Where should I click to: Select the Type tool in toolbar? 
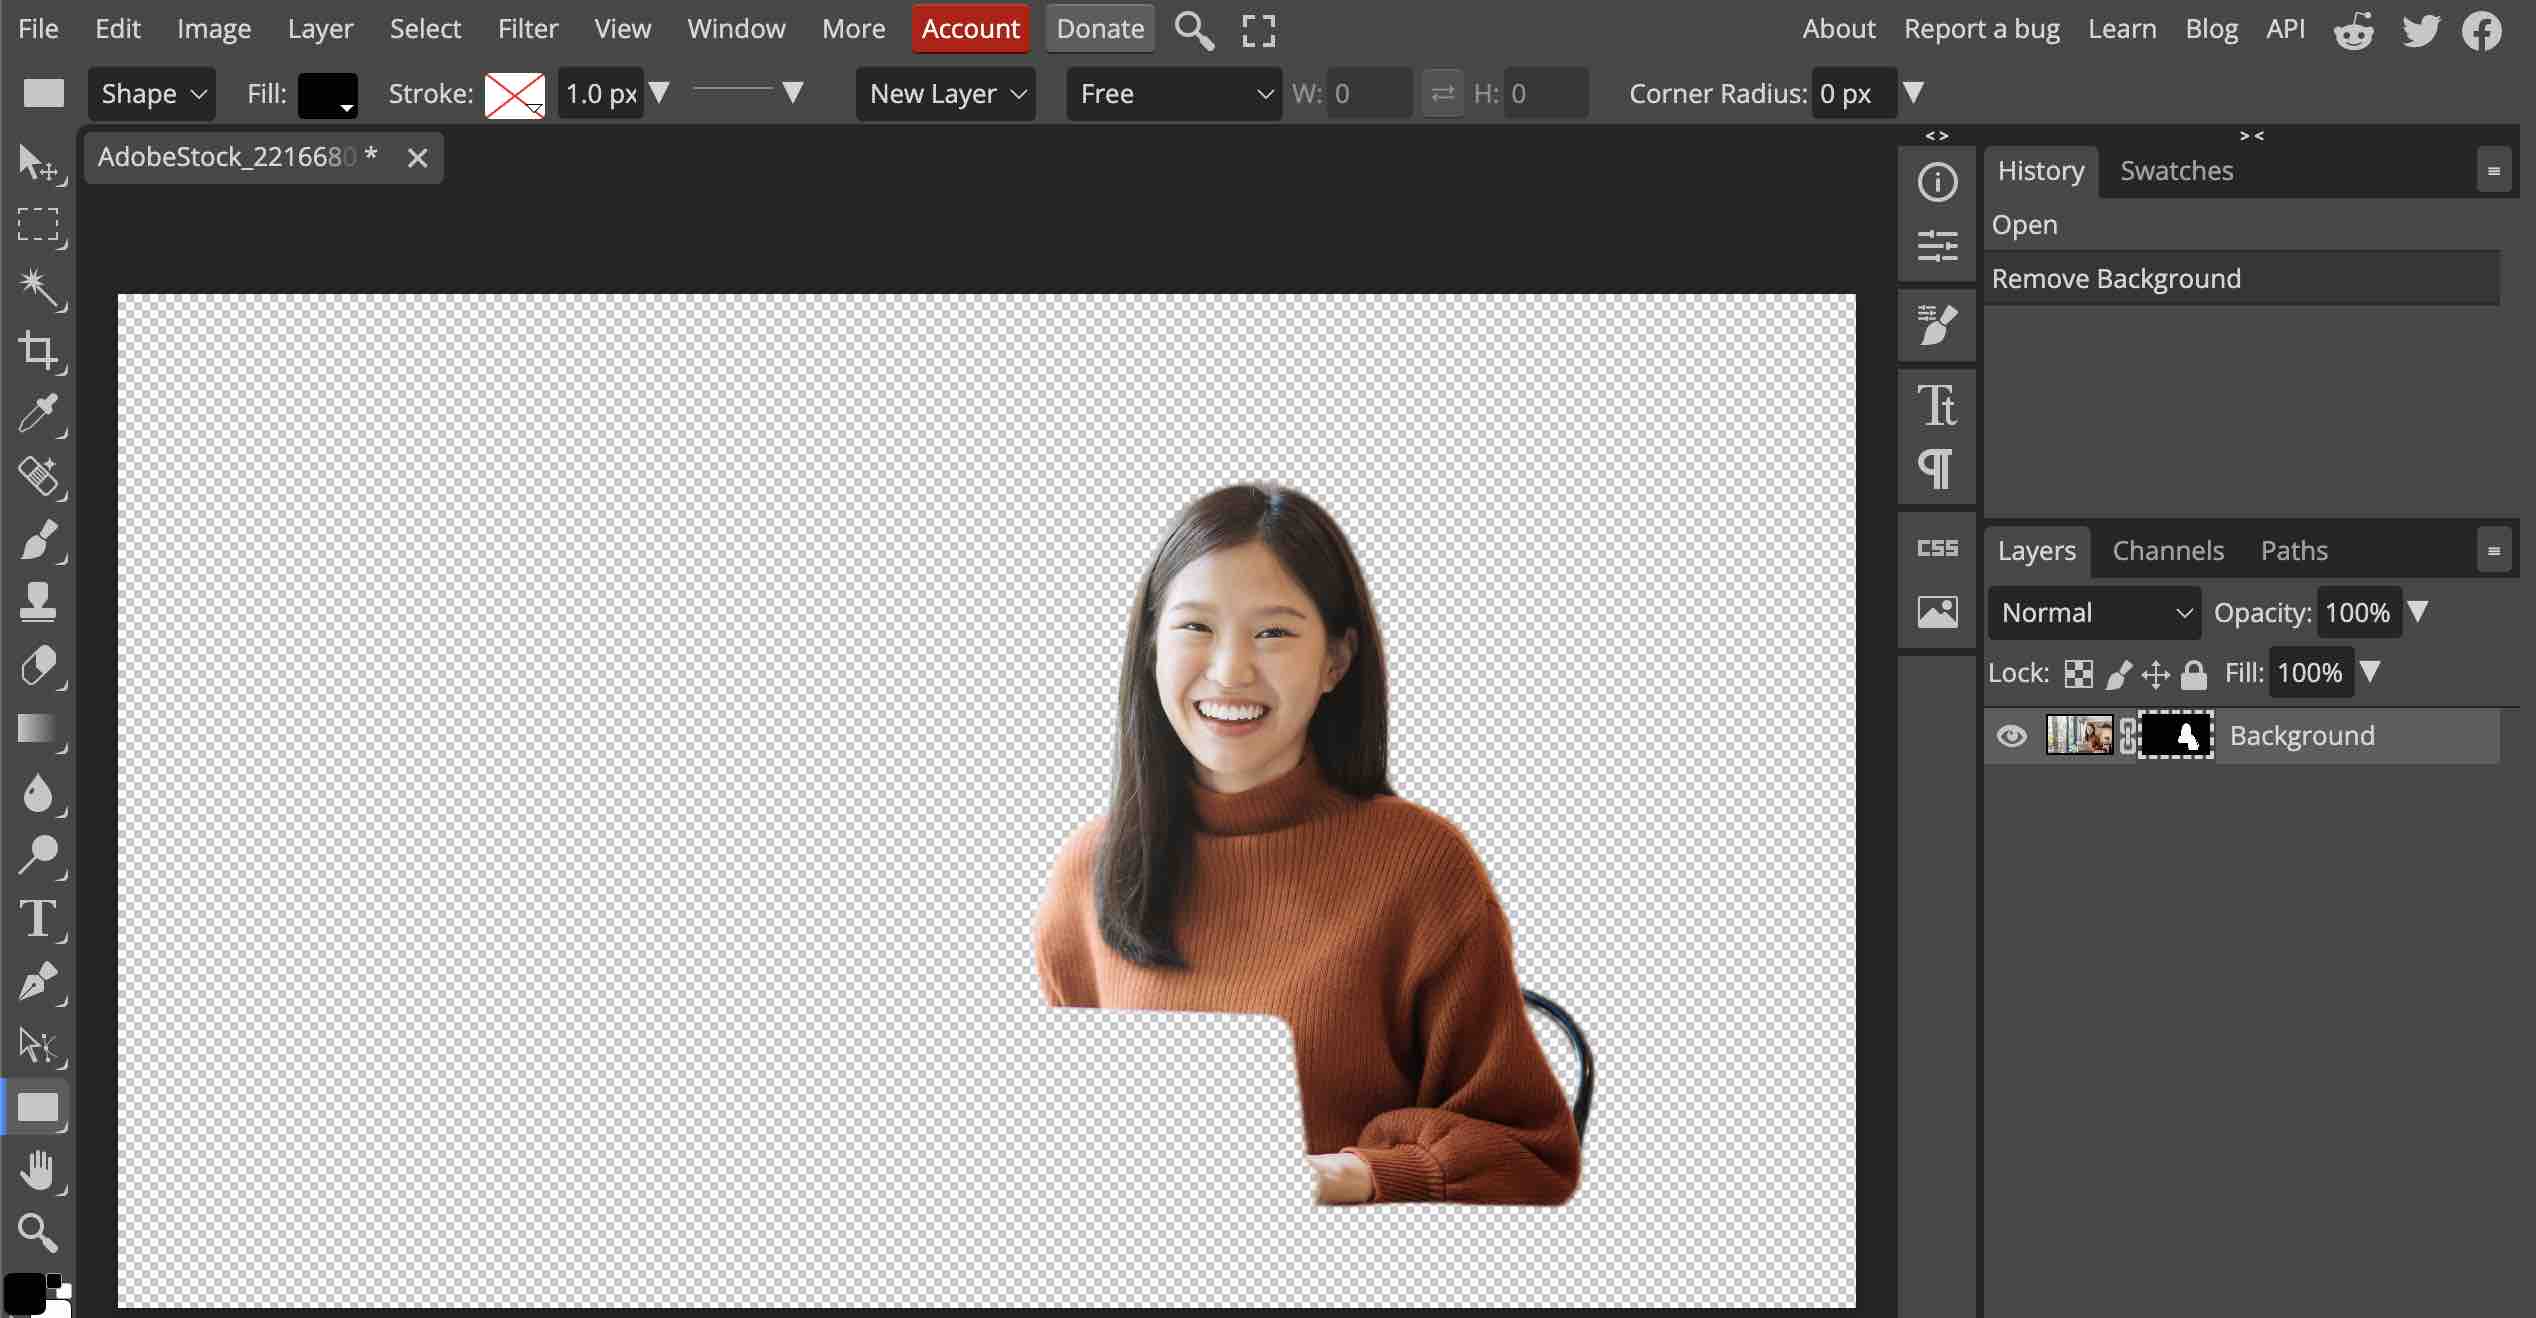coord(38,918)
